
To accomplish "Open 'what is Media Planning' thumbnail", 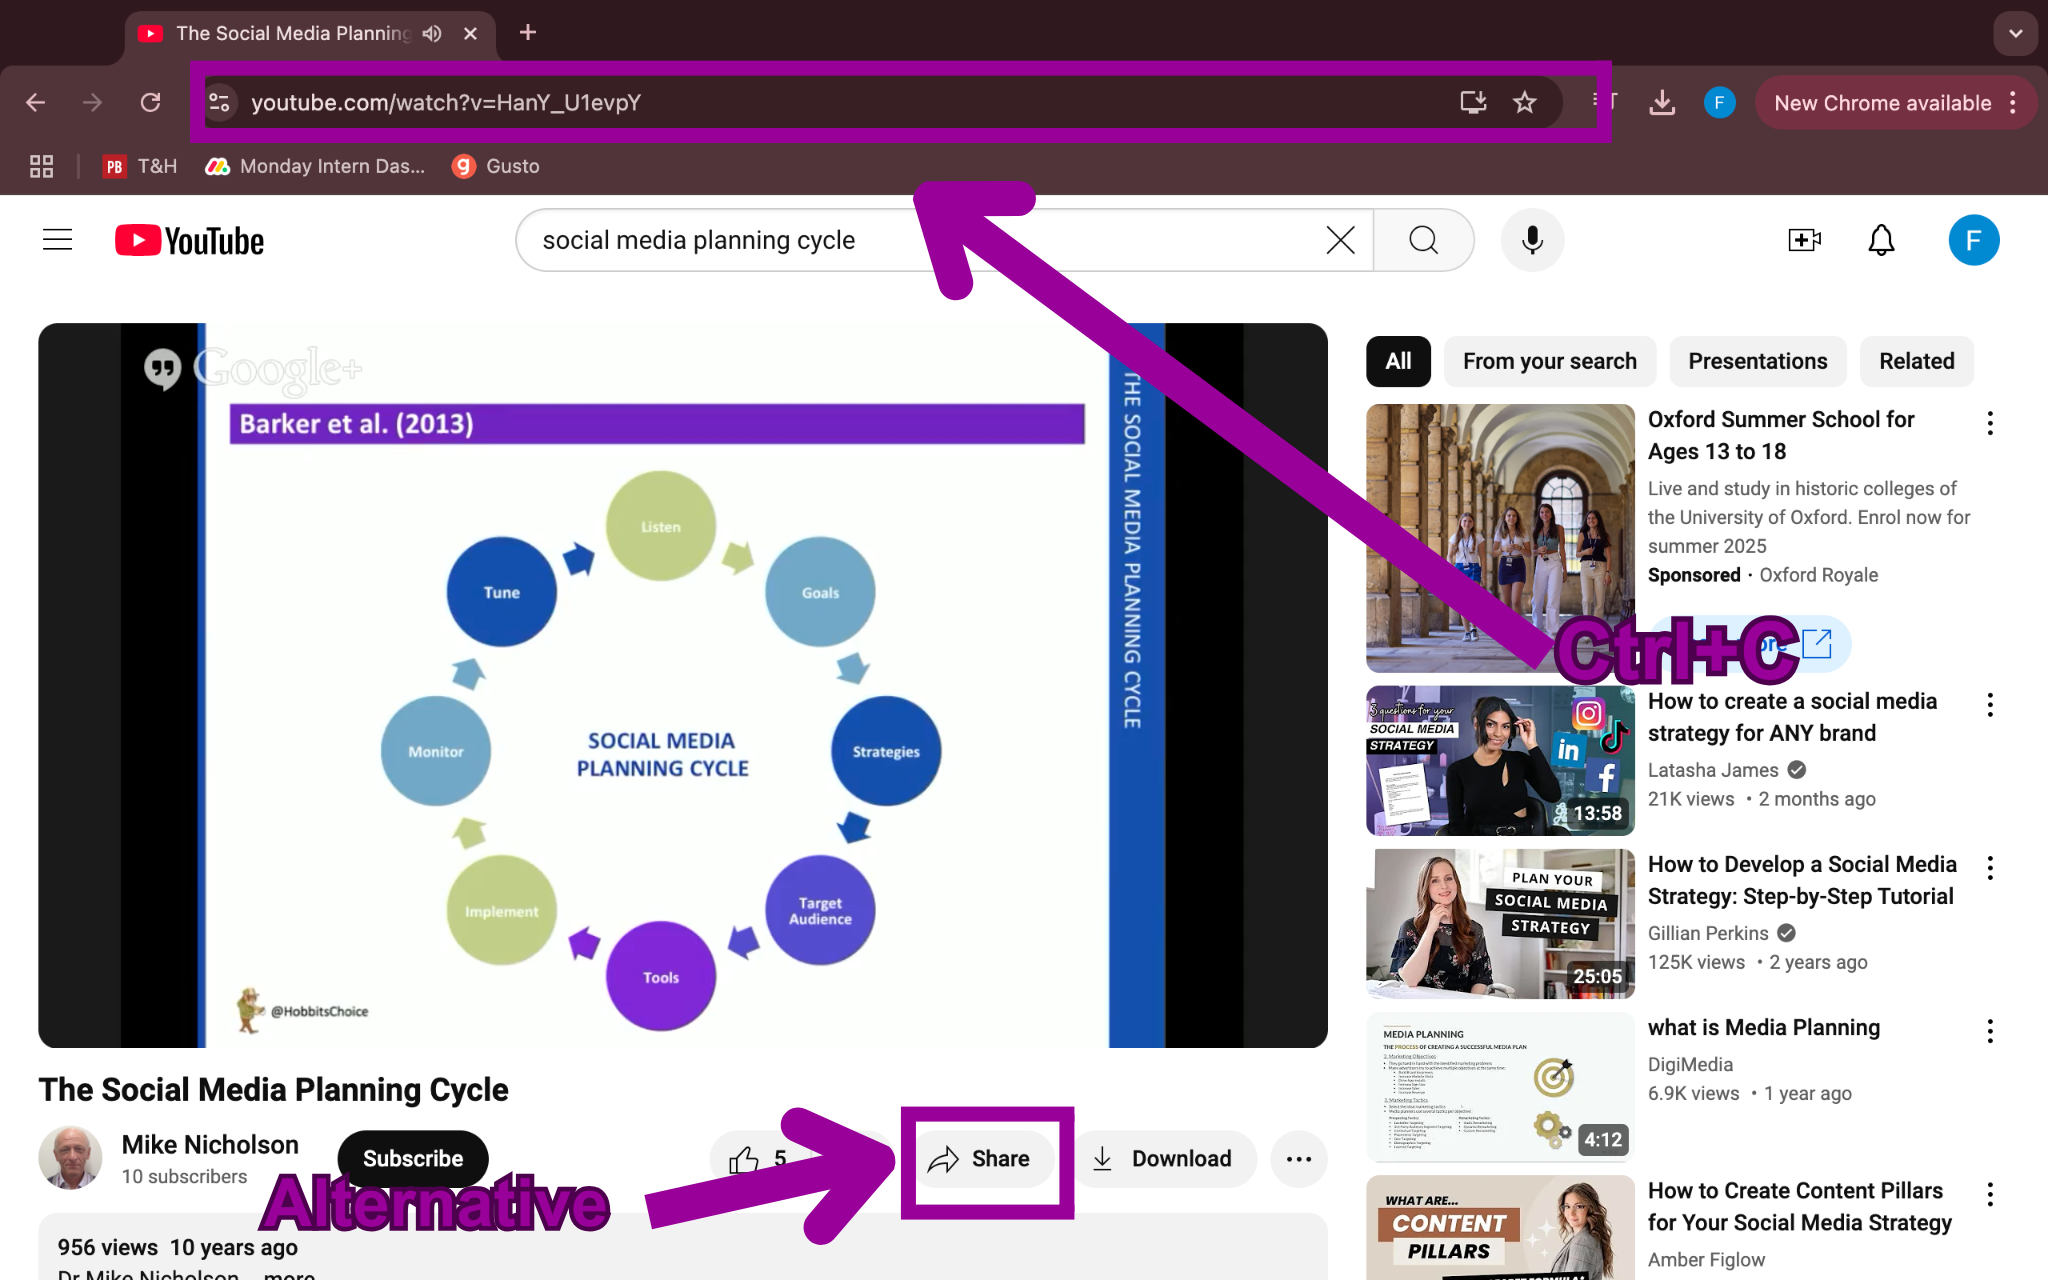I will 1500,1087.
